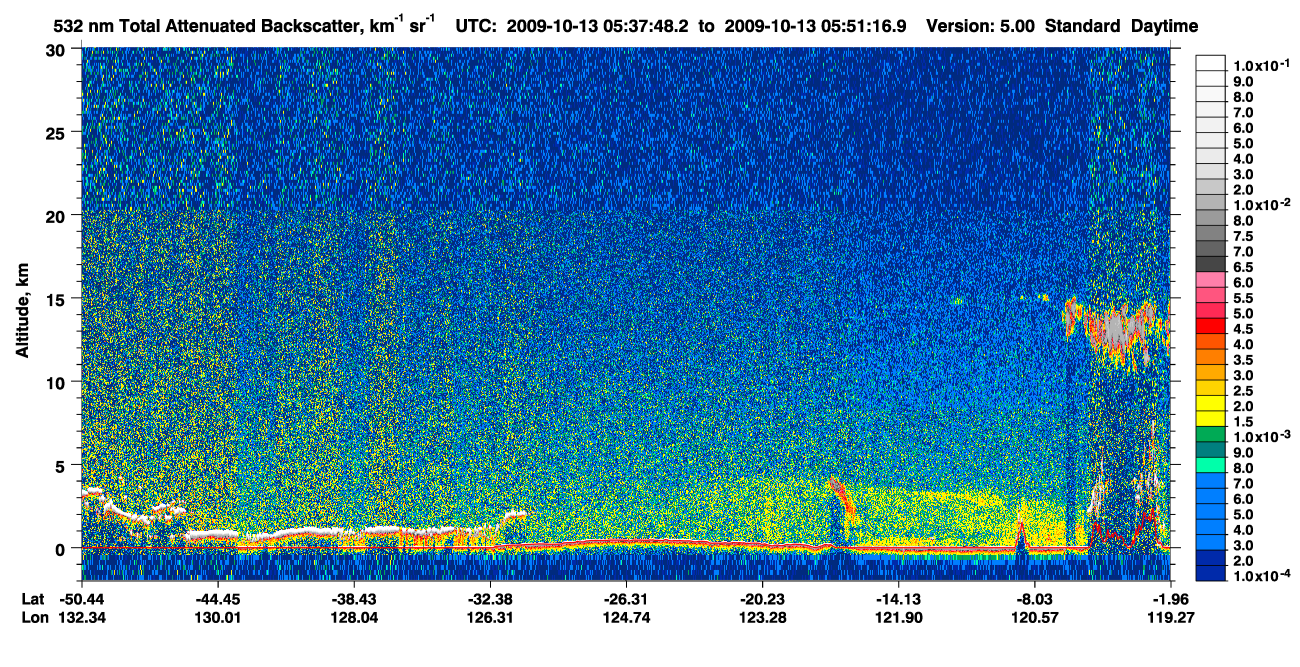Click latitude value "-50.44"
Screen dimensions: 1300x667
pyautogui.click(x=82, y=599)
